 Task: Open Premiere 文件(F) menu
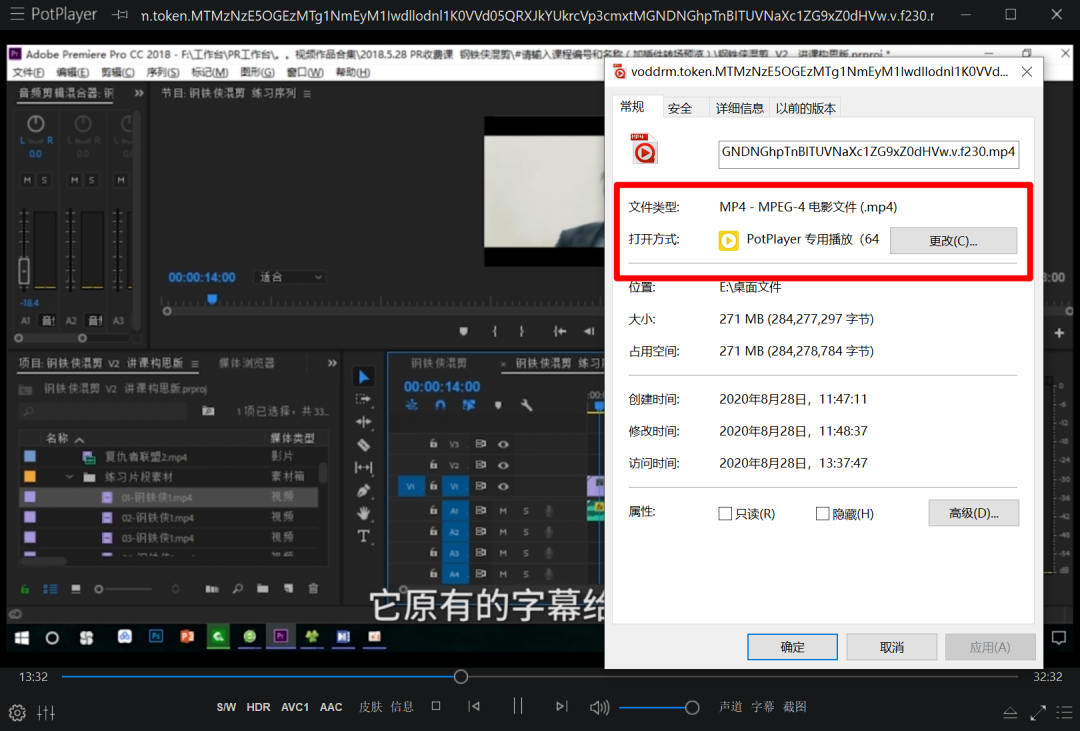pos(28,72)
